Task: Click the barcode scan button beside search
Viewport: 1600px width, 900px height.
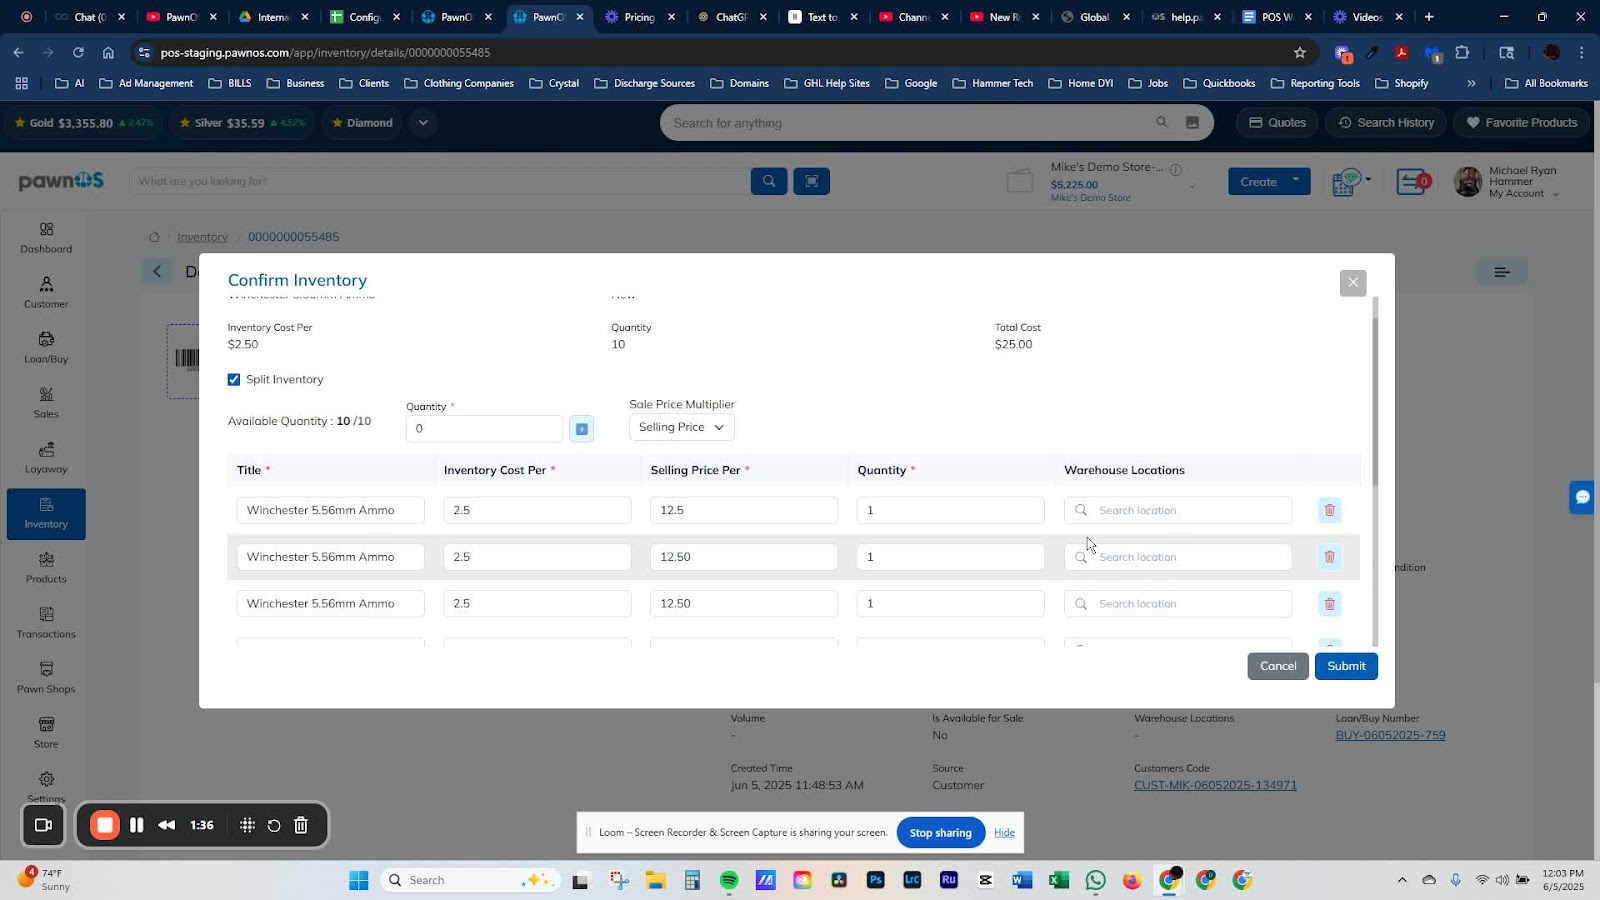Action: point(811,181)
